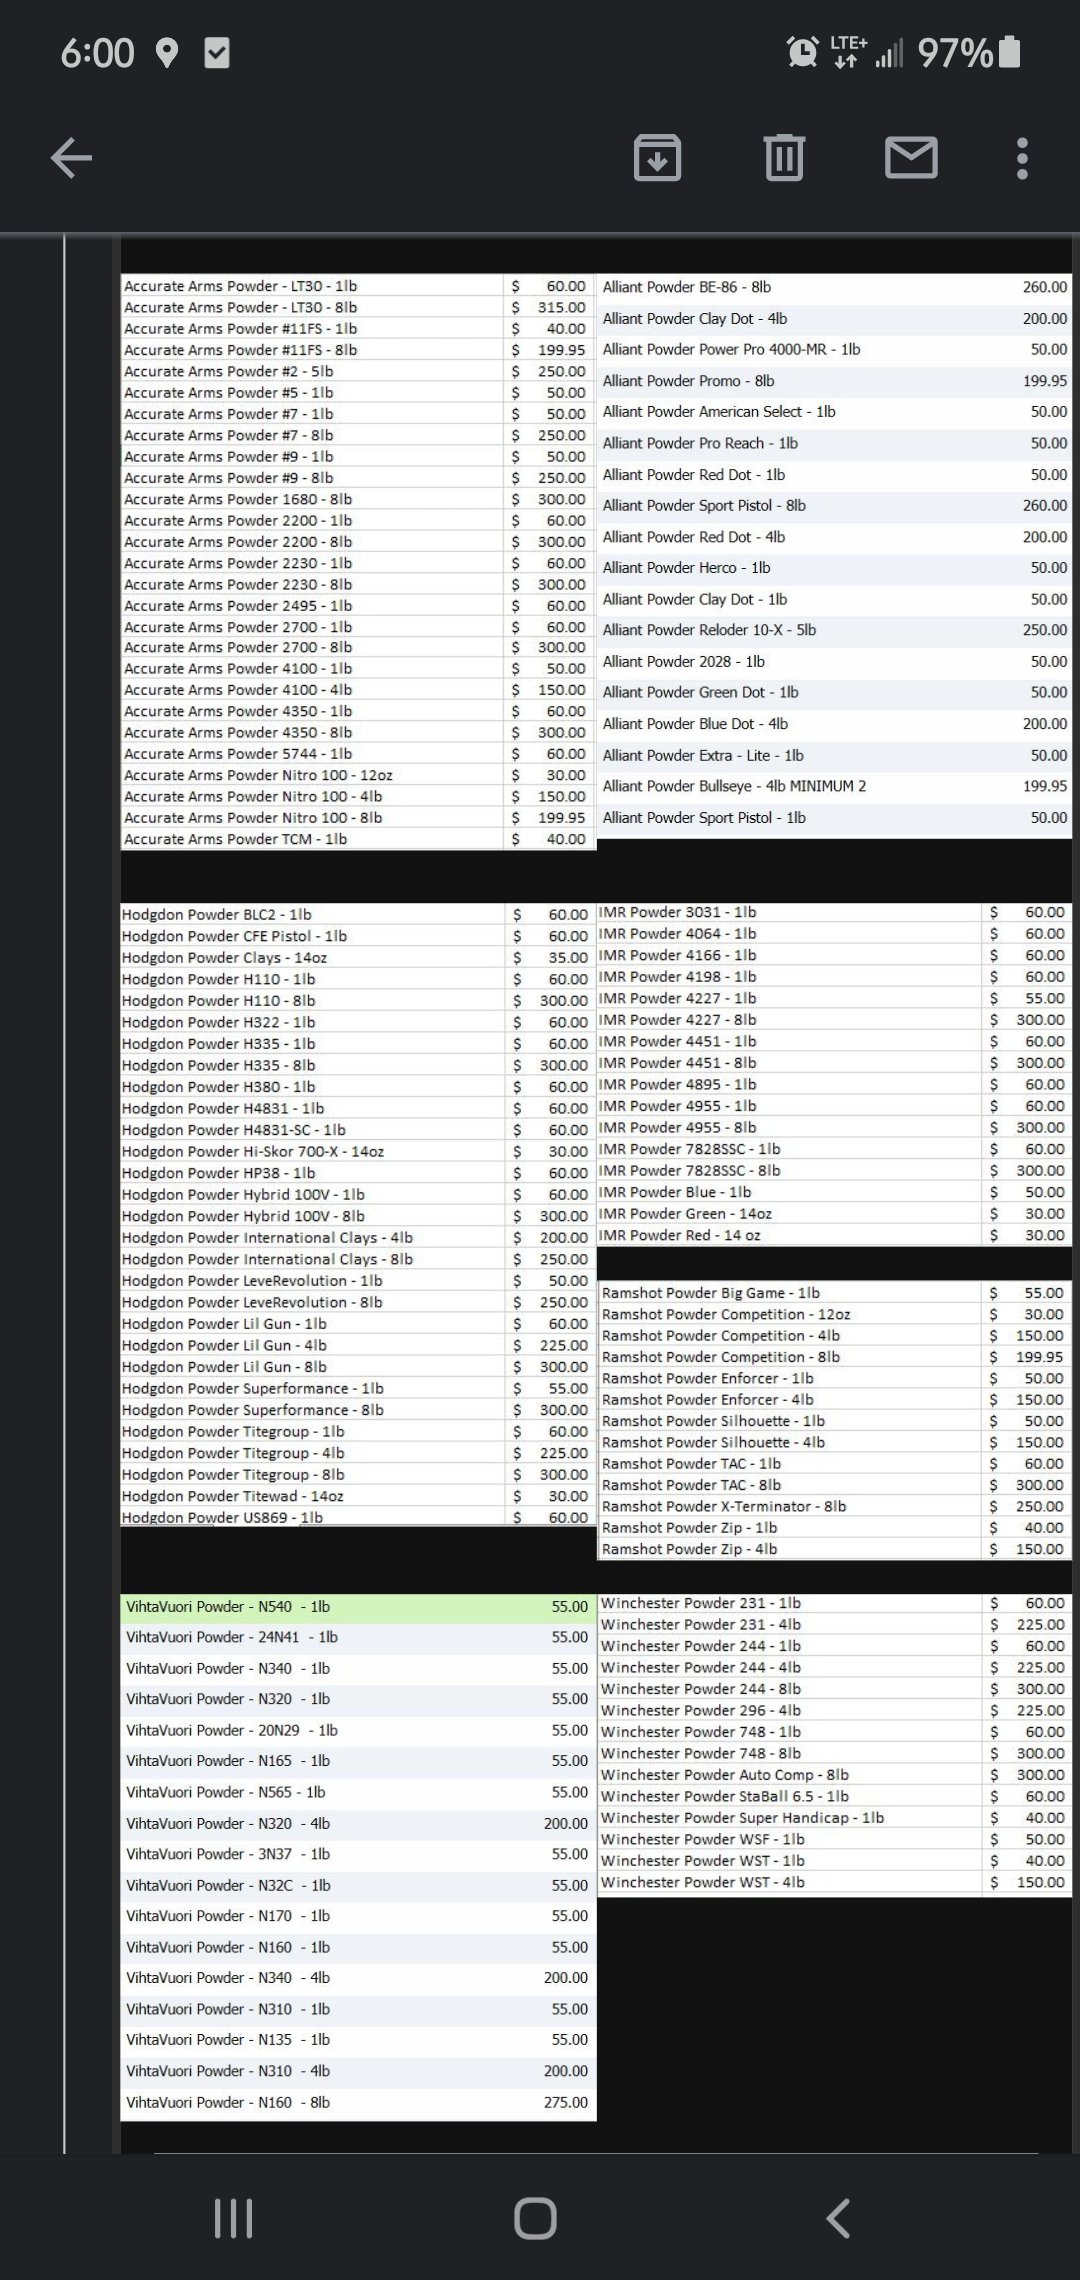Tap Accurate Arms Powder TCM - 1lb
The height and width of the screenshot is (2280, 1080).
coord(235,839)
